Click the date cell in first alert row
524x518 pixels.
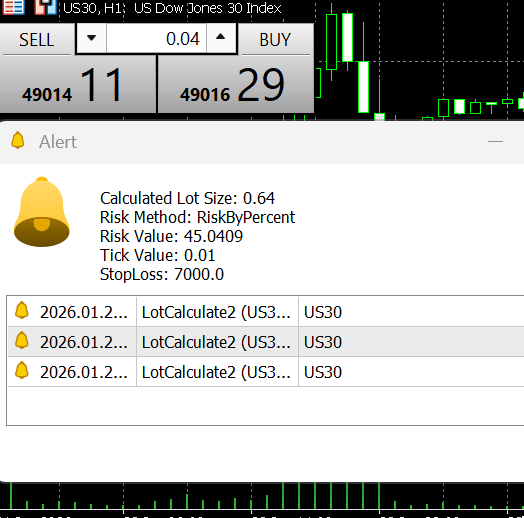pyautogui.click(x=84, y=312)
